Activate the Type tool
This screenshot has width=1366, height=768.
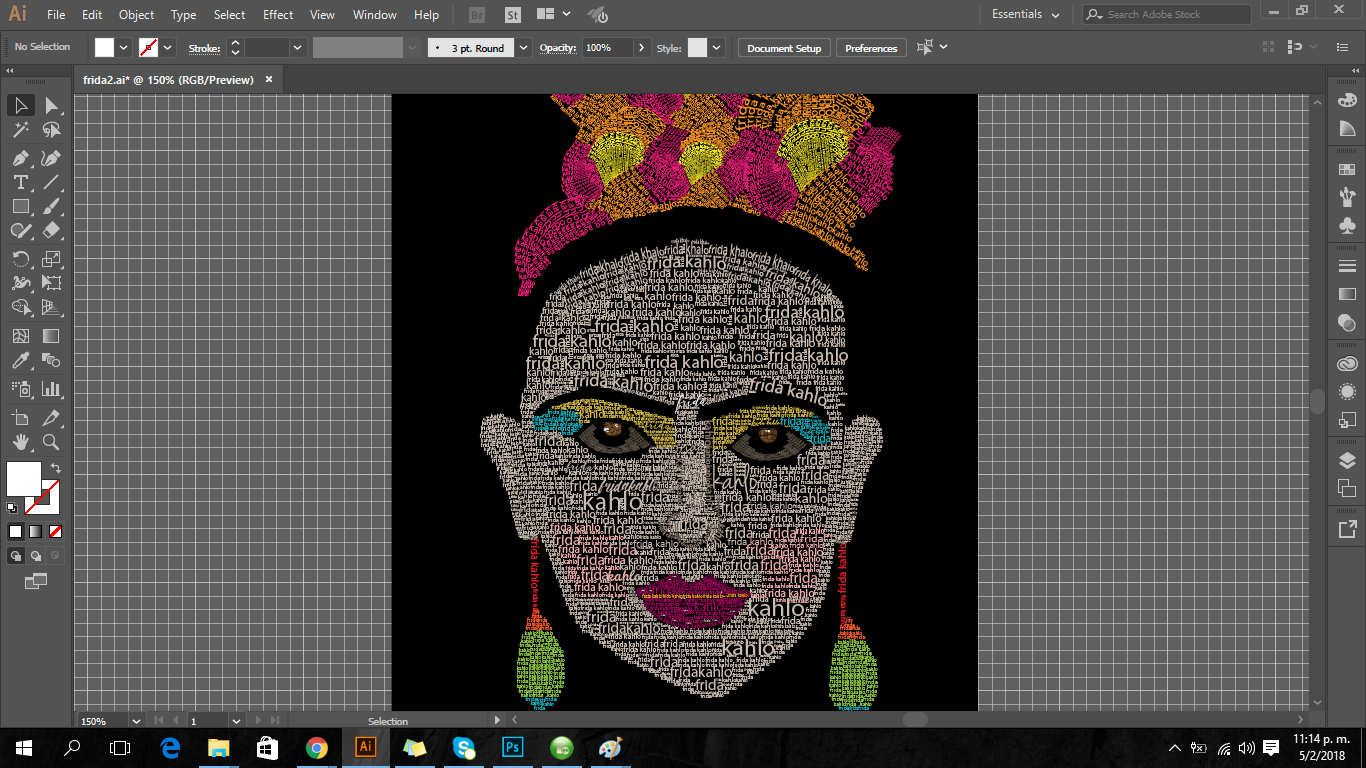point(20,182)
